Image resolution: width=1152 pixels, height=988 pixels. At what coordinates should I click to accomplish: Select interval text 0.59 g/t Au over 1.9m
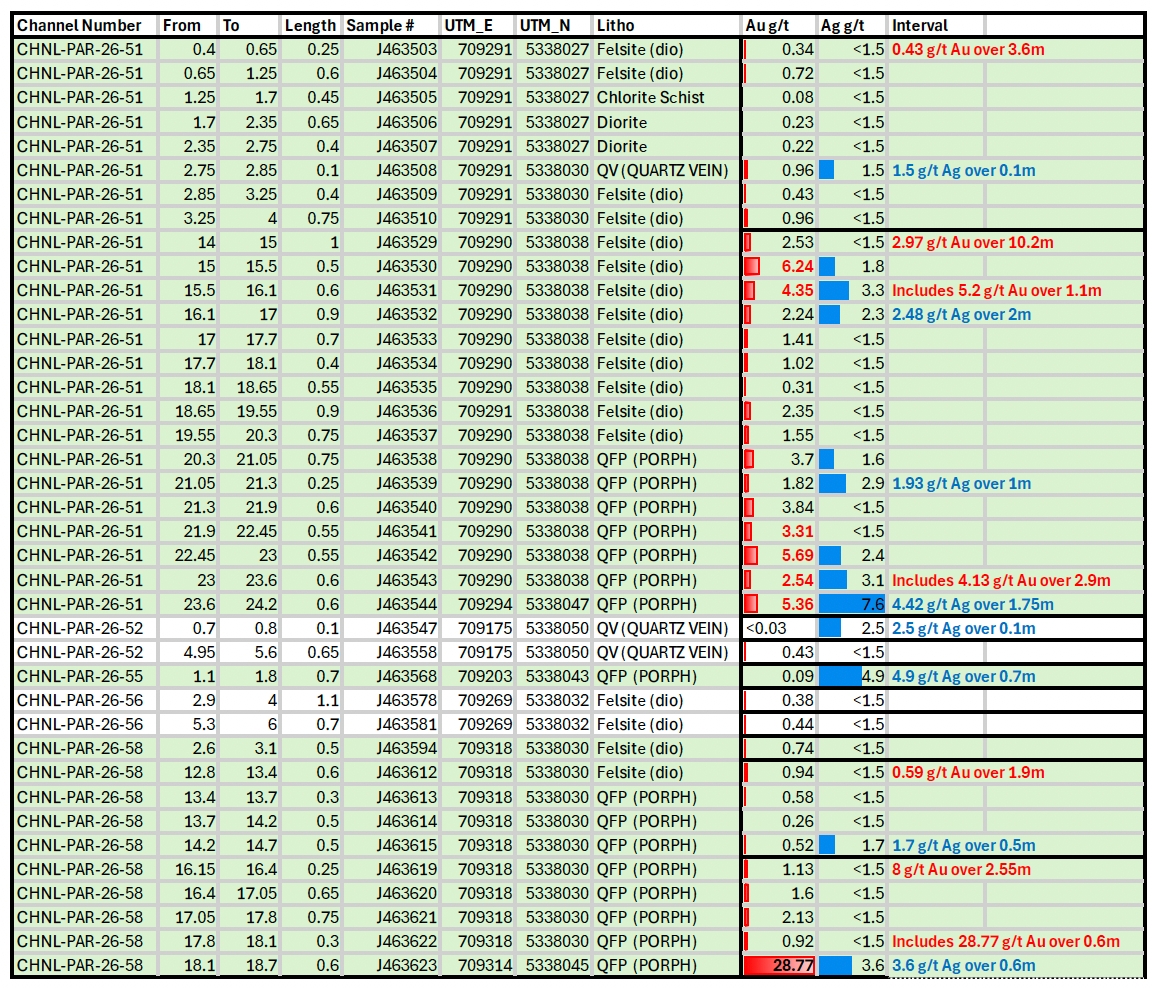(x=968, y=773)
